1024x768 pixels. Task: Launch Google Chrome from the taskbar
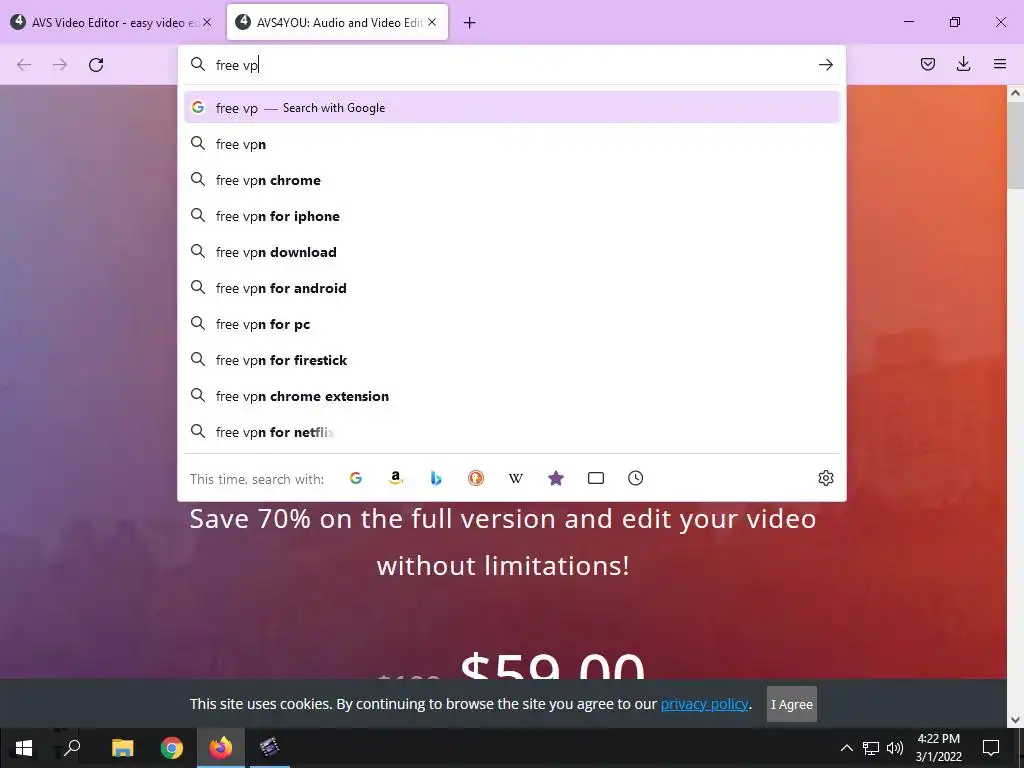click(172, 748)
